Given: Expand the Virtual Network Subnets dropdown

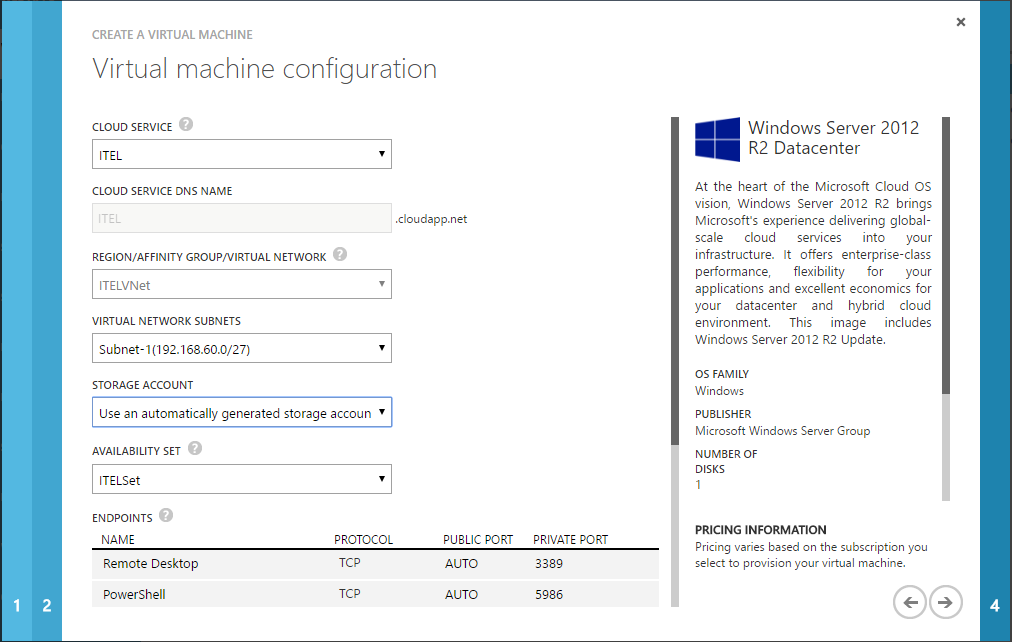Looking at the screenshot, I should click(241, 348).
